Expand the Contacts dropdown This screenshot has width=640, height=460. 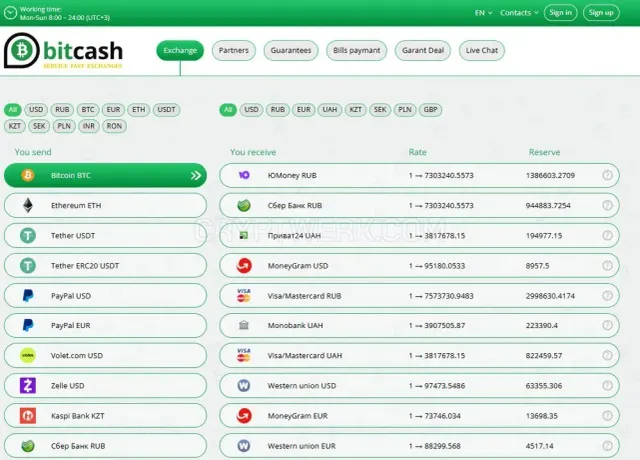click(519, 13)
